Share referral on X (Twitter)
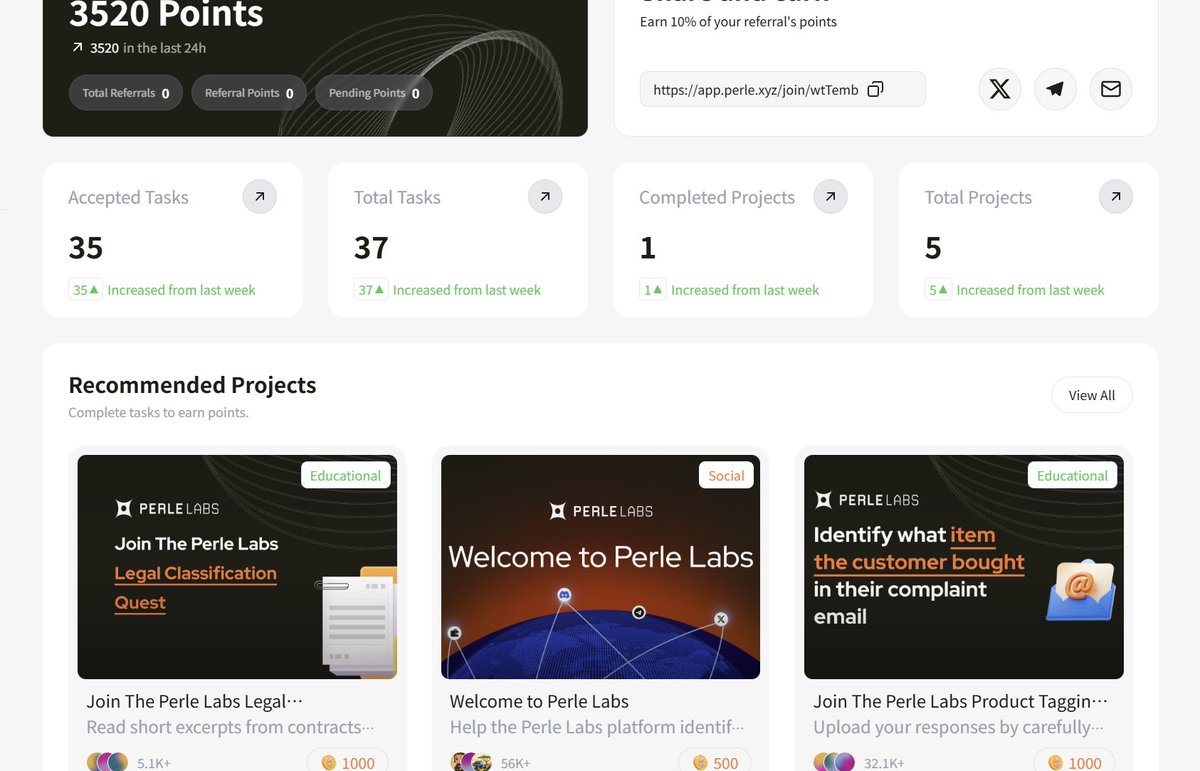Image resolution: width=1200 pixels, height=771 pixels. [x=999, y=89]
